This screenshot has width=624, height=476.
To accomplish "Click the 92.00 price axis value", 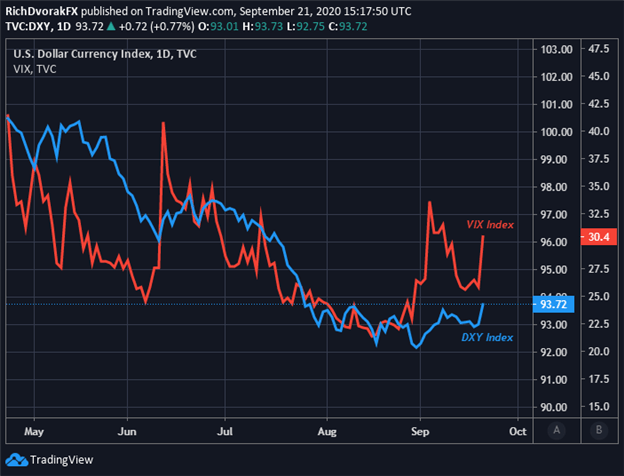I will pos(554,352).
